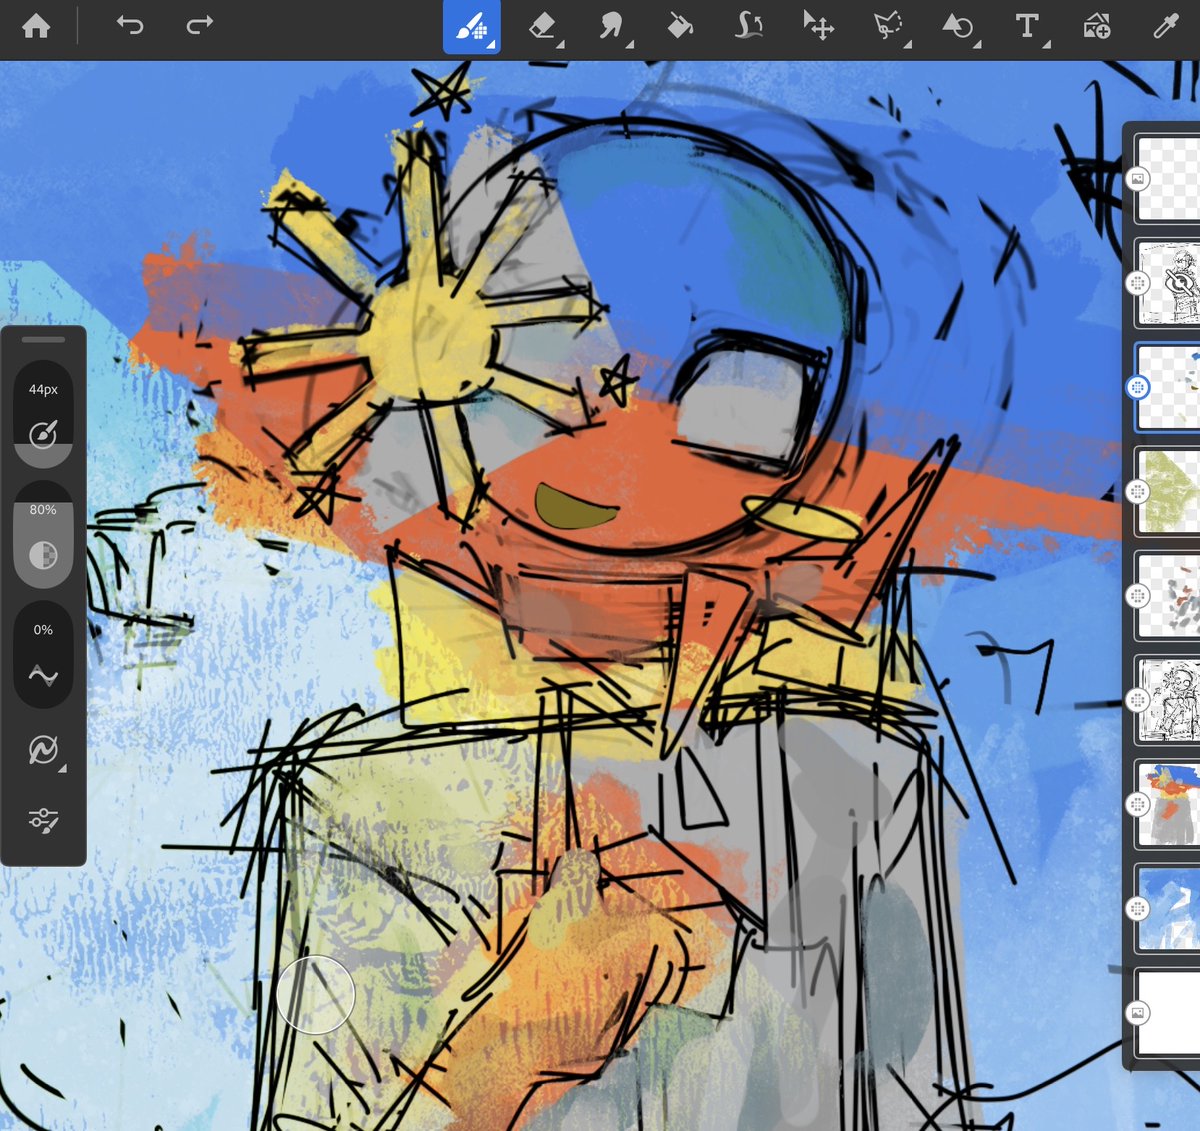Tap the circular touch shortcut button

(x=316, y=994)
